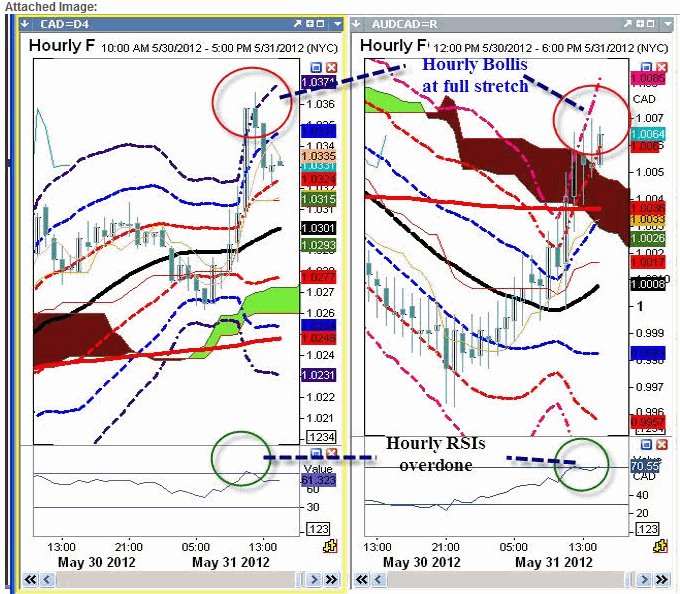Jump to start with CAD=D4 double-left arrow
The width and height of the screenshot is (680, 594).
[x=30, y=579]
